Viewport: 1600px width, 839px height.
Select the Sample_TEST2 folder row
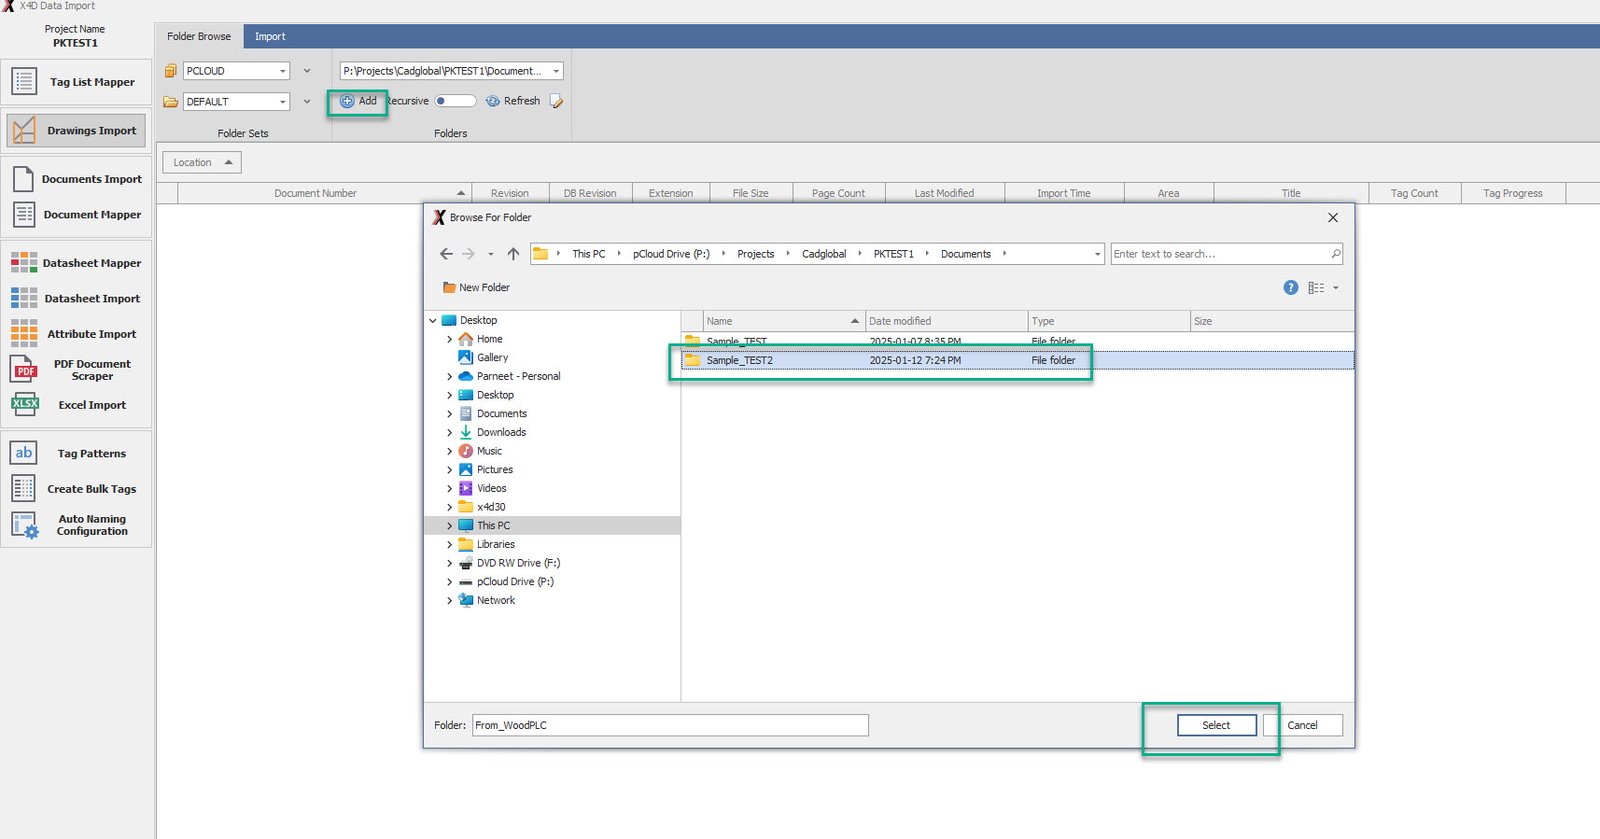pos(740,361)
